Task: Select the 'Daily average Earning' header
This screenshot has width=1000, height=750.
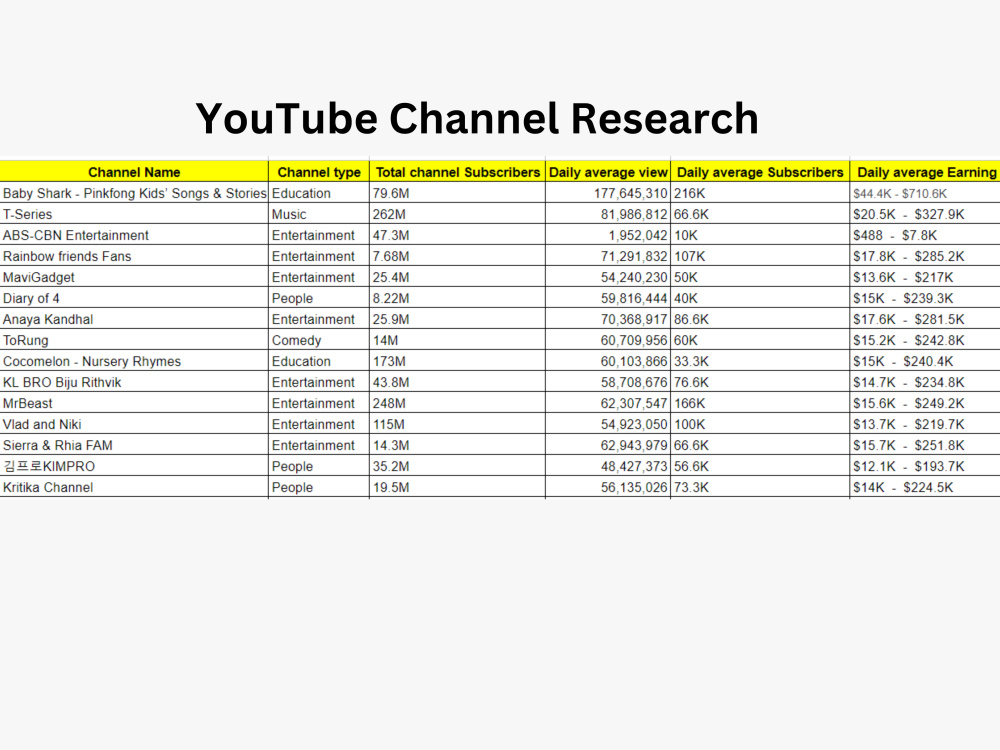Action: (x=925, y=172)
